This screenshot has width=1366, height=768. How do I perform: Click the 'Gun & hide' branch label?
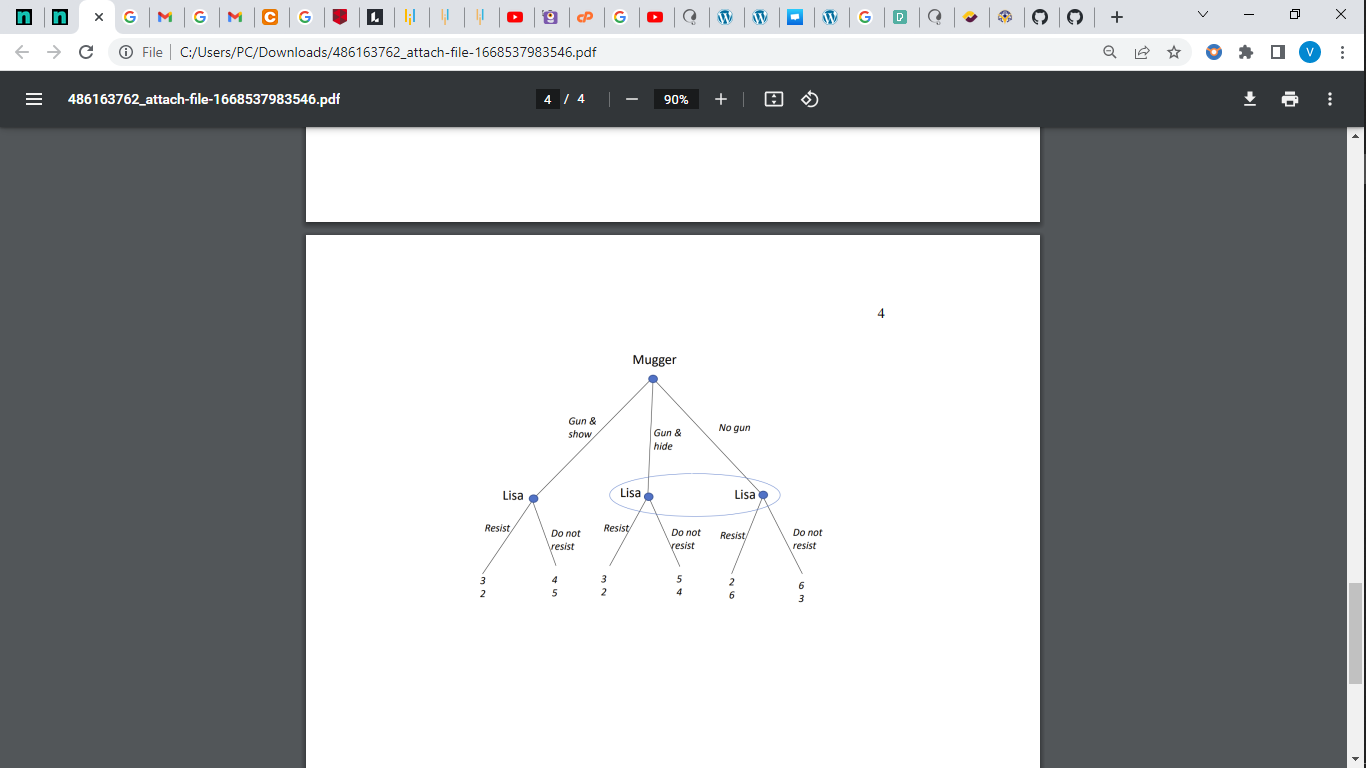(x=667, y=440)
